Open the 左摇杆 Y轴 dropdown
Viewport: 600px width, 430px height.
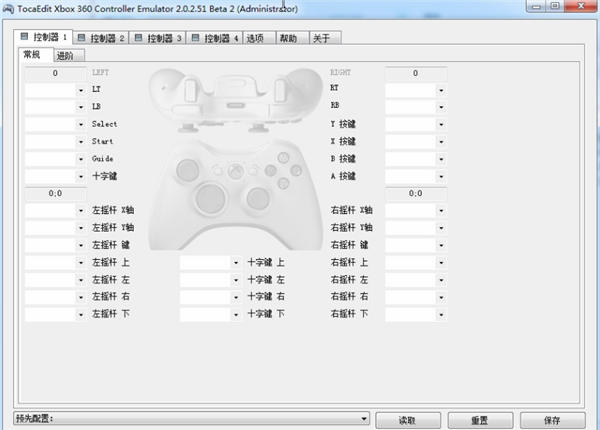pos(56,228)
